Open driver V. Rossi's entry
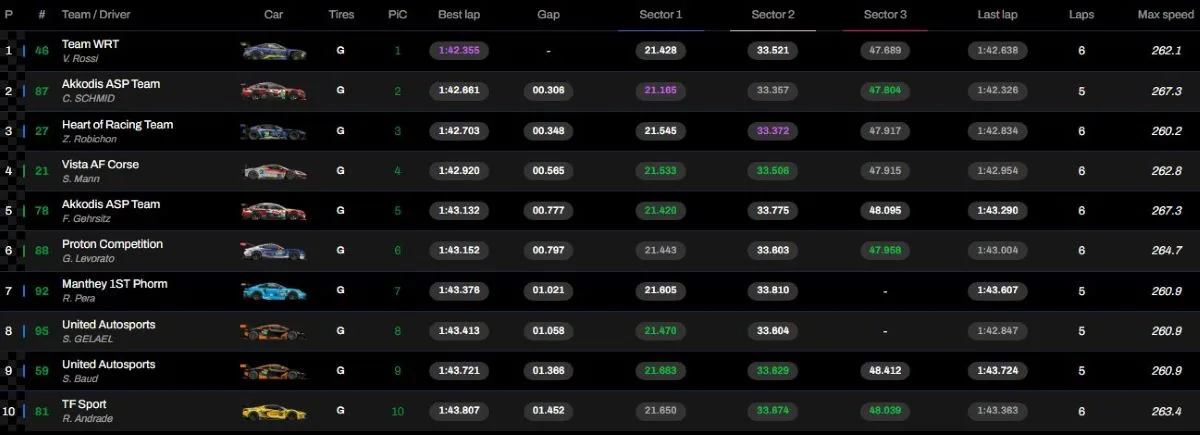The width and height of the screenshot is (1200, 435). pos(81,57)
